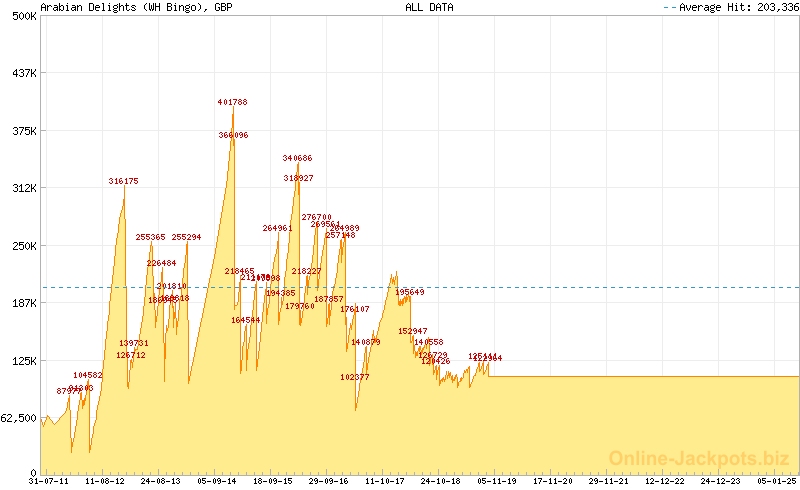Click the 500K y-axis label
This screenshot has width=800, height=490.
pyautogui.click(x=23, y=16)
